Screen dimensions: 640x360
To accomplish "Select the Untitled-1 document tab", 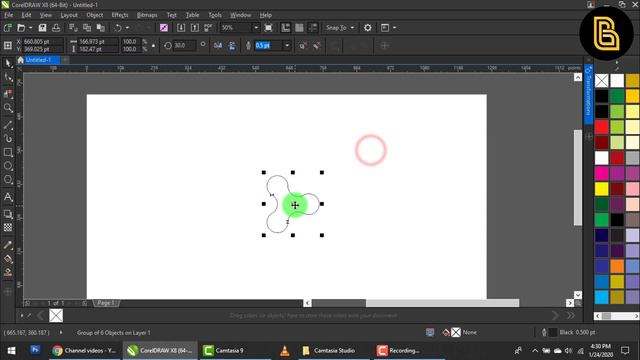I will pyautogui.click(x=38, y=60).
